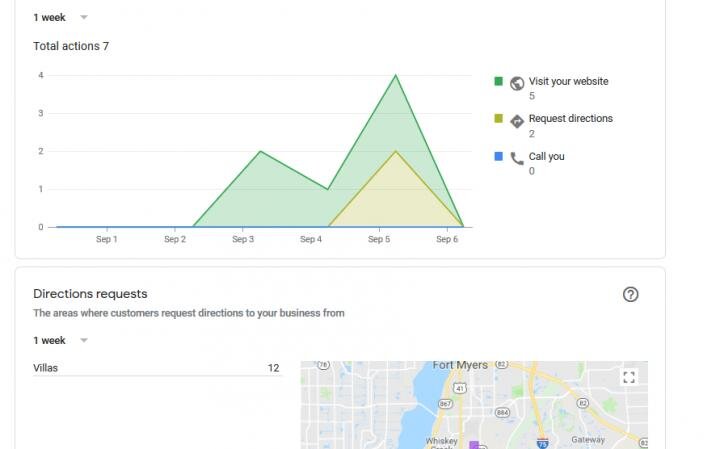Click the green chart peak on Sep 5
Screen dimensions: 720x449
pyautogui.click(x=396, y=76)
